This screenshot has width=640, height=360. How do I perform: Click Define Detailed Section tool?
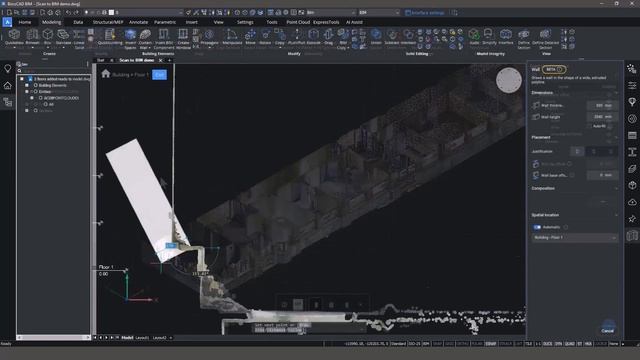(545, 39)
